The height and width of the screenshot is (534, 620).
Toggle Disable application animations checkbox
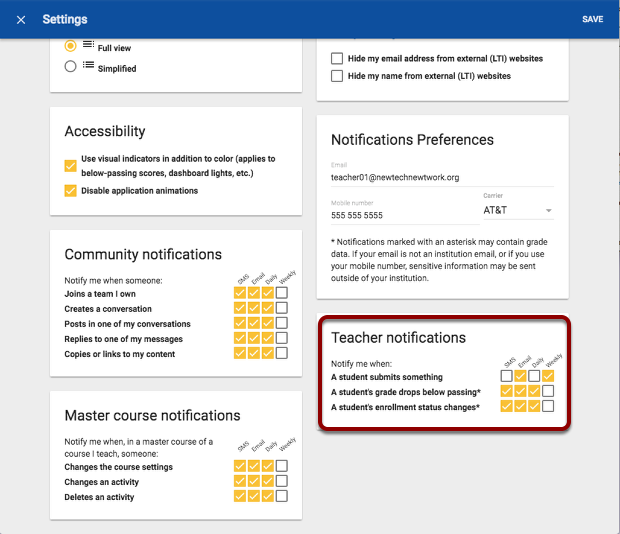(x=70, y=191)
